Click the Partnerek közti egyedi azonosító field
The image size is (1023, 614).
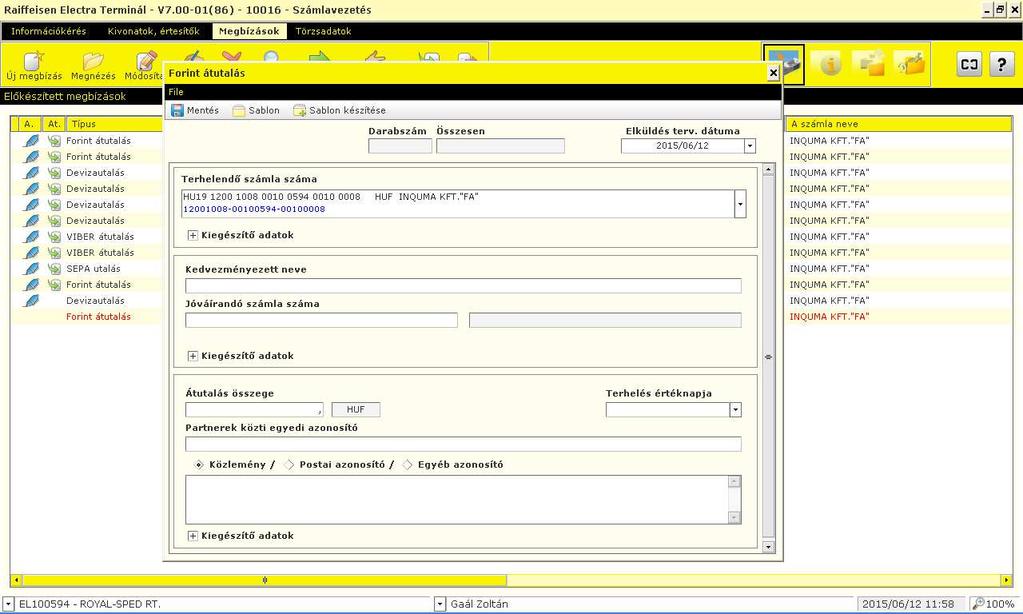click(463, 444)
